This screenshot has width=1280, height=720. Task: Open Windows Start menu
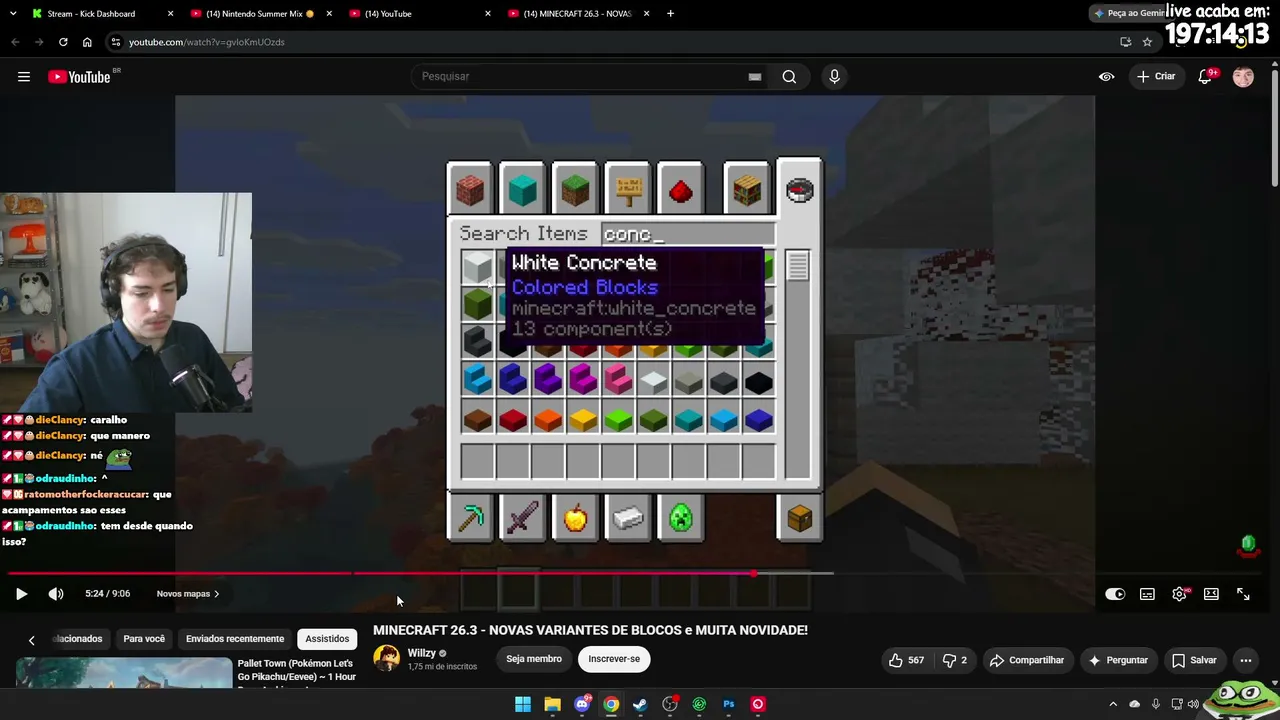click(x=523, y=704)
